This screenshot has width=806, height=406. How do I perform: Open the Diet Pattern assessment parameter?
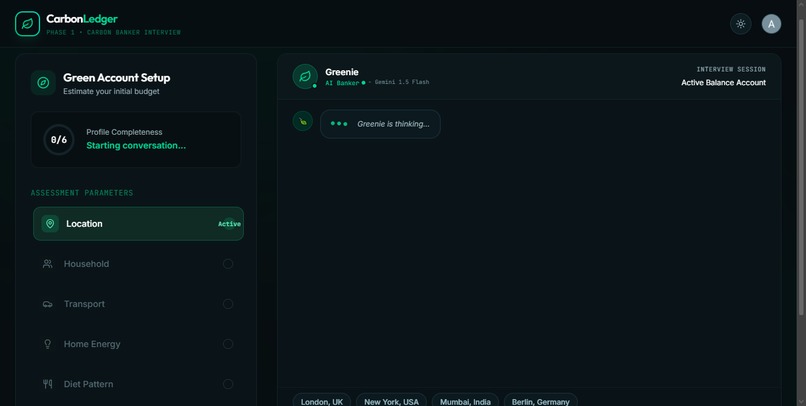pos(138,384)
